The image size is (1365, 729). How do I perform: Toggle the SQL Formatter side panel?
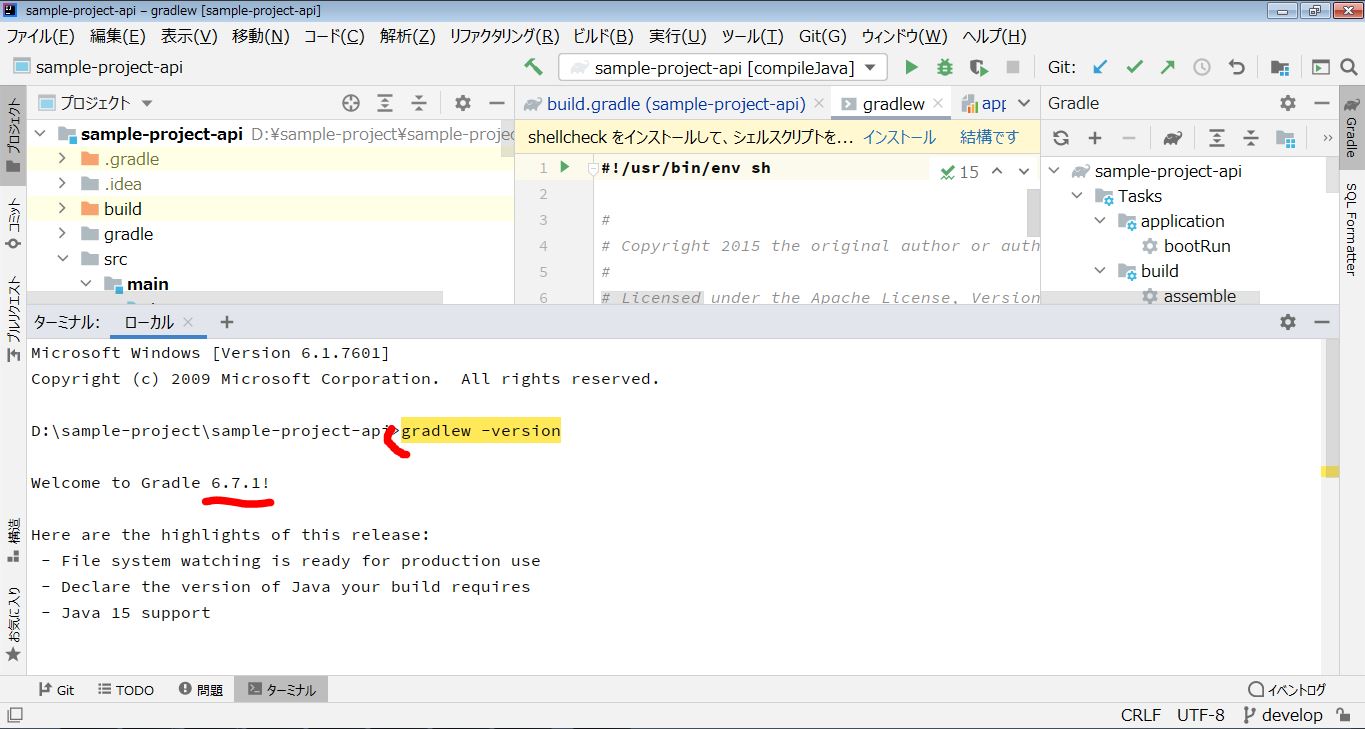pos(1352,225)
